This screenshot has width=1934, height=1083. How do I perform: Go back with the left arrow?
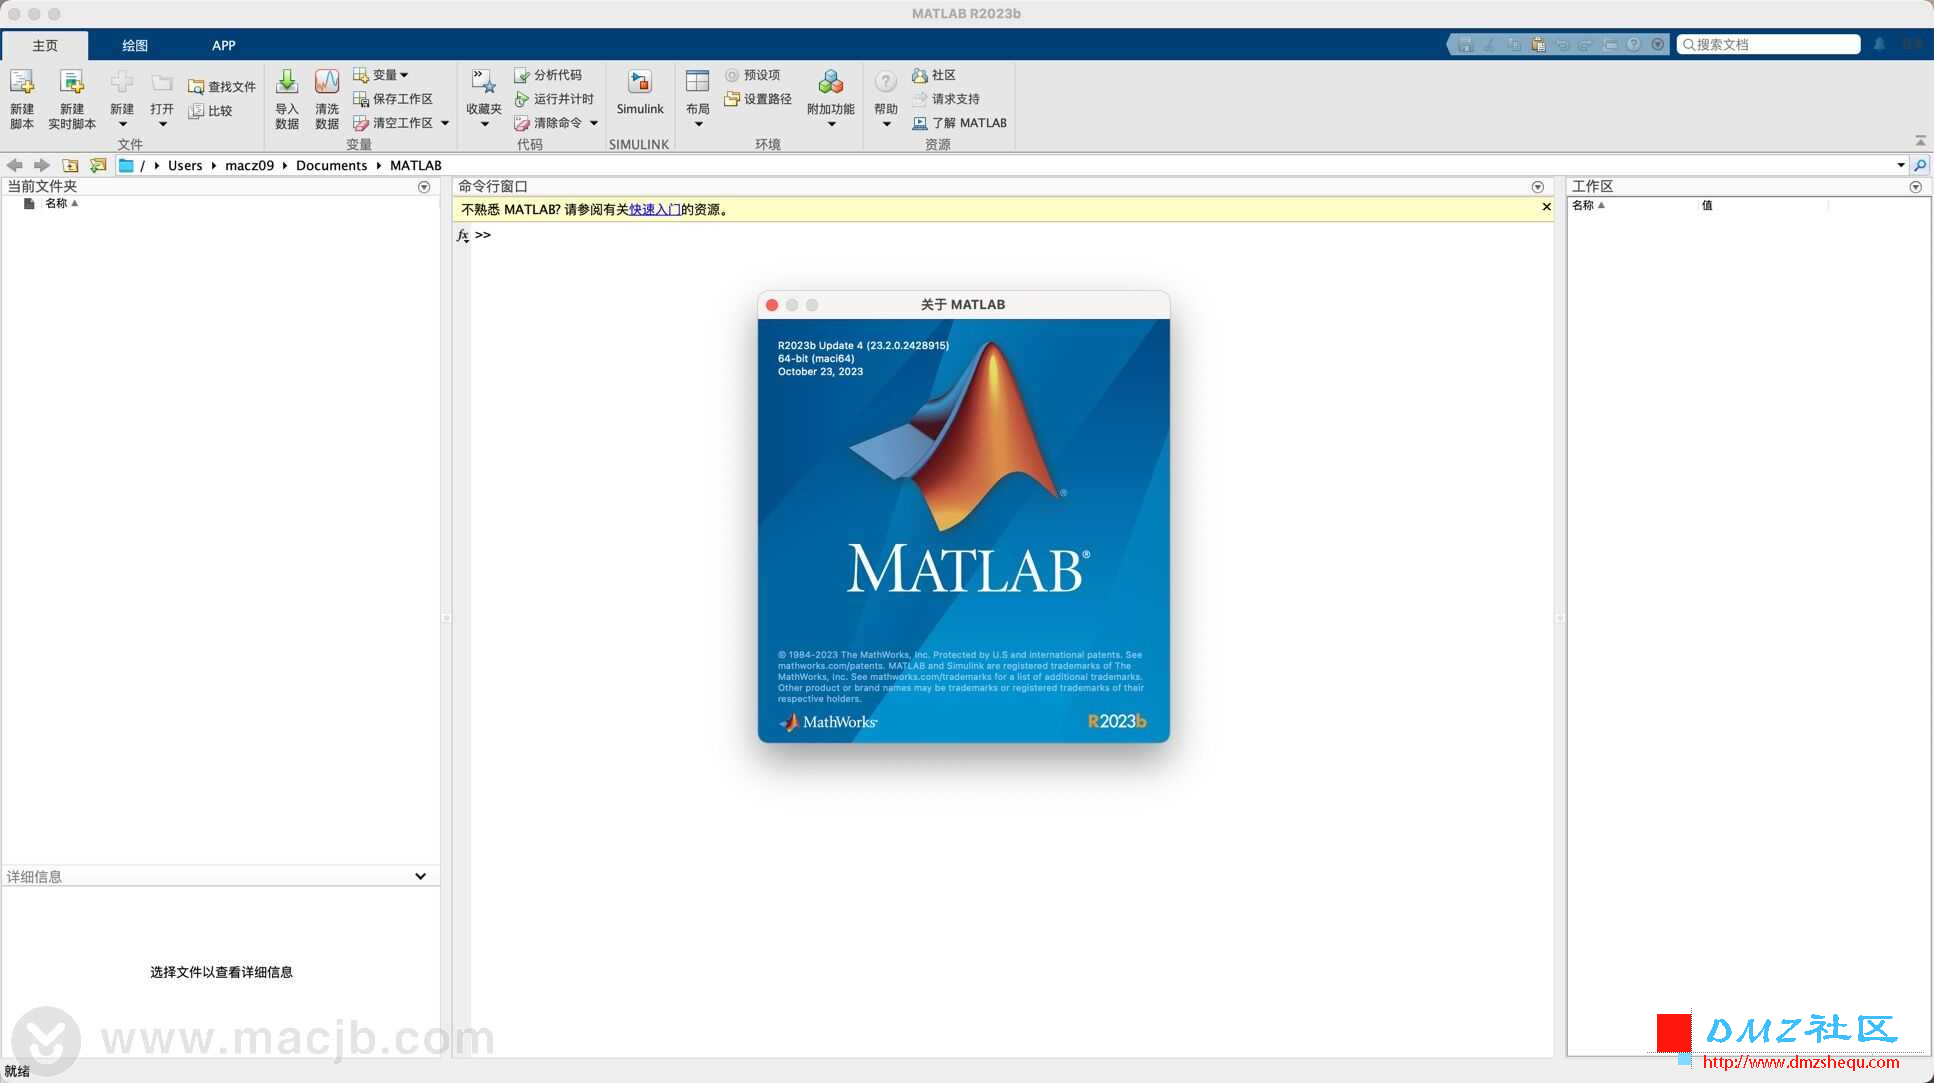click(14, 165)
